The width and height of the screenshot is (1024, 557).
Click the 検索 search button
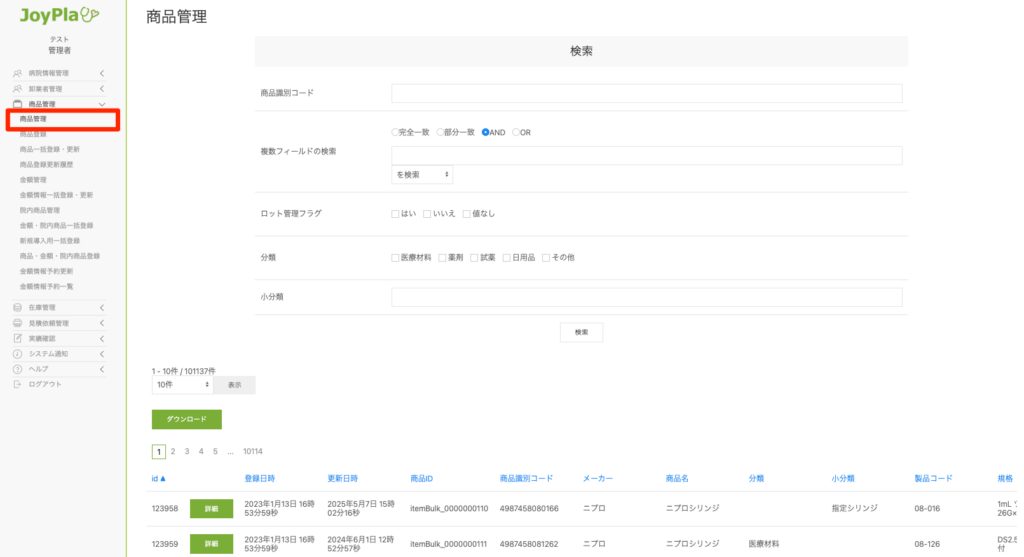pyautogui.click(x=581, y=332)
